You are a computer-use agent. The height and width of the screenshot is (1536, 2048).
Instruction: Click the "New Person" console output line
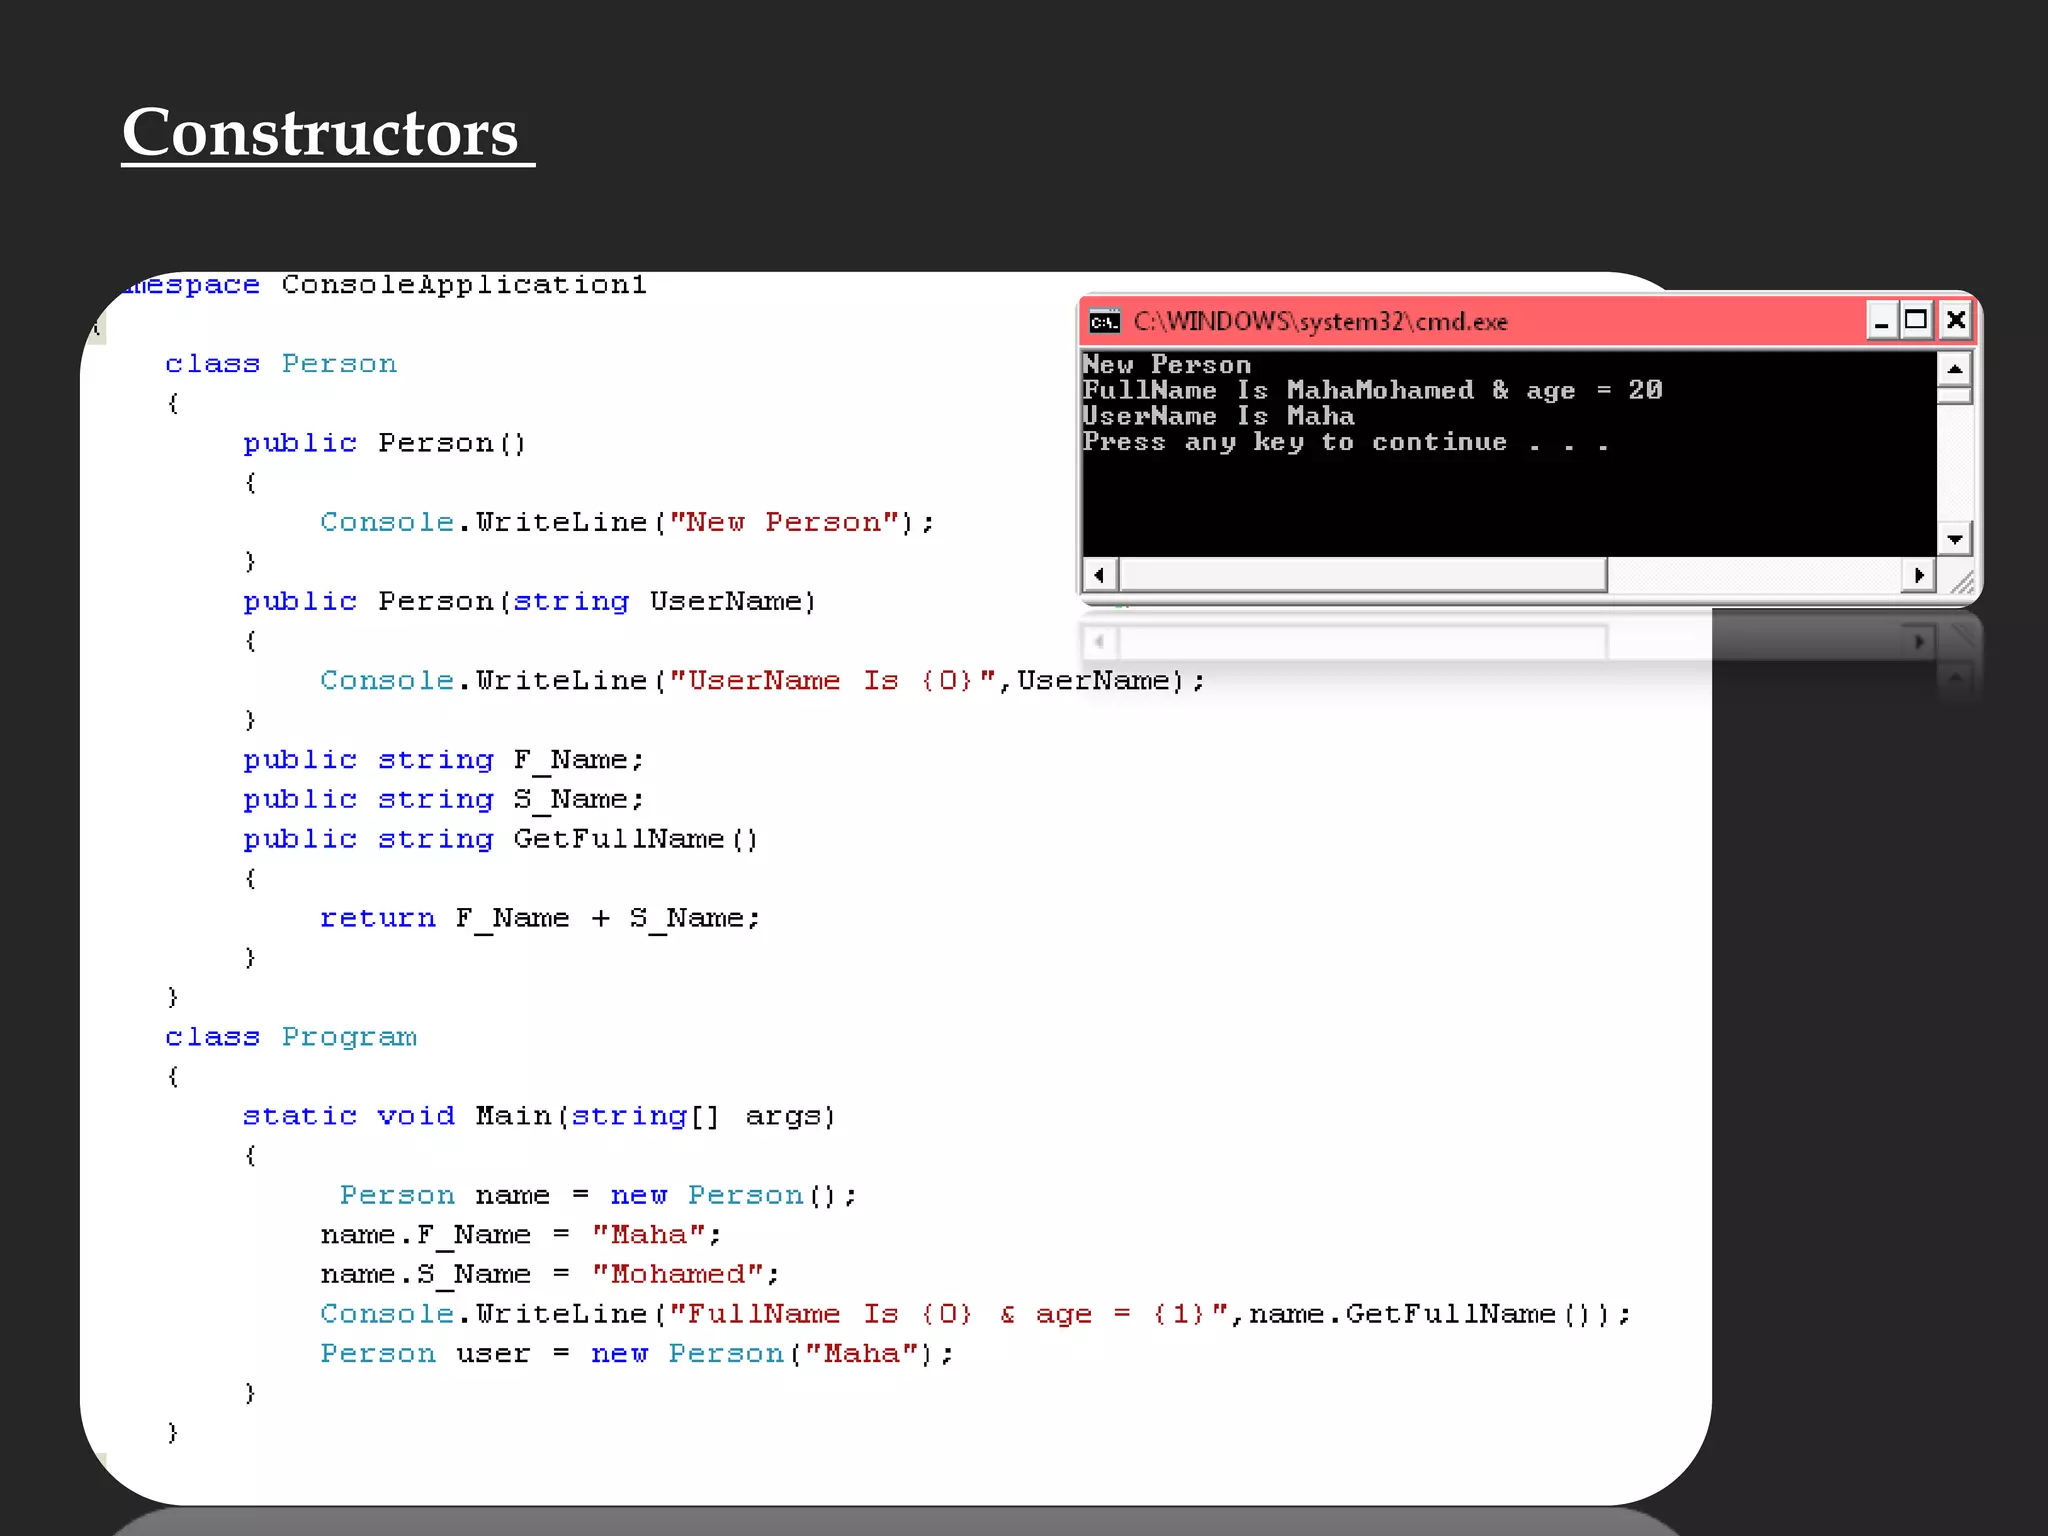[1167, 365]
